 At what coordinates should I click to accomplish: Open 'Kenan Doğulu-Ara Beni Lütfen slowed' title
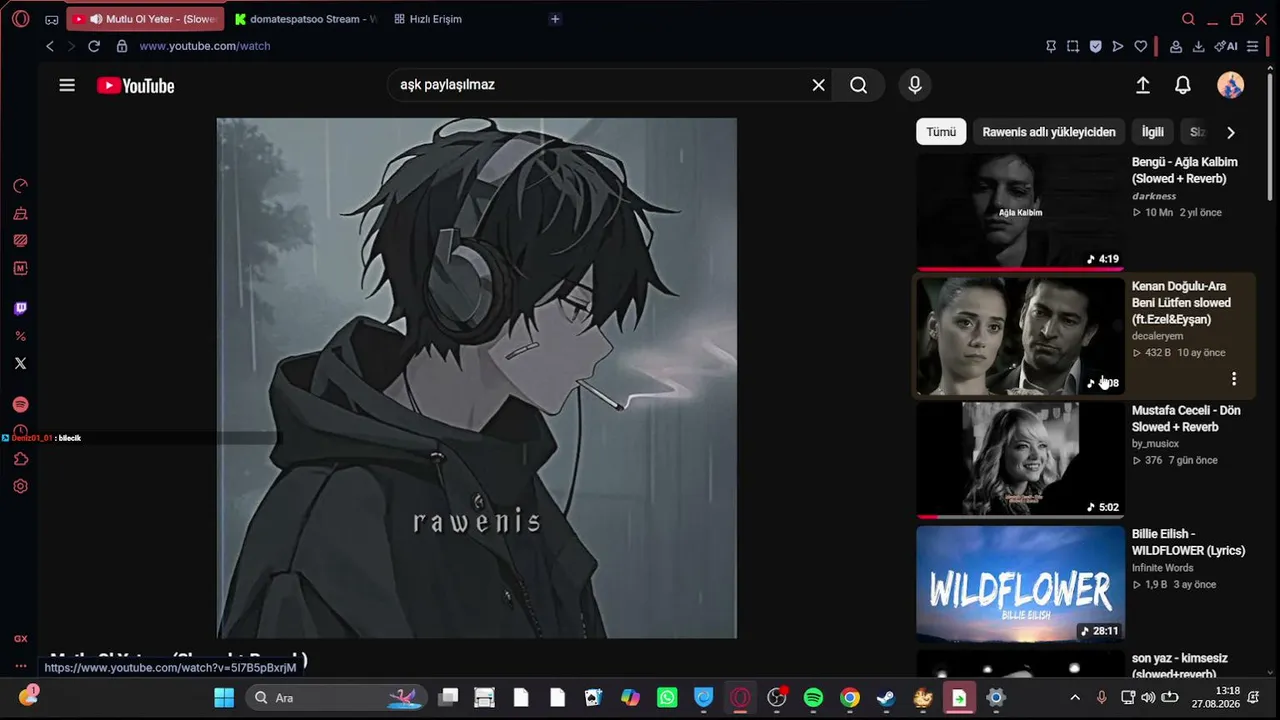[x=1181, y=303]
